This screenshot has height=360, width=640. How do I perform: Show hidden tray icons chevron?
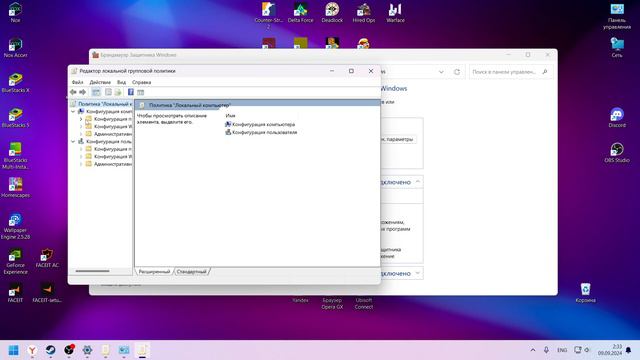pyautogui.click(x=533, y=350)
